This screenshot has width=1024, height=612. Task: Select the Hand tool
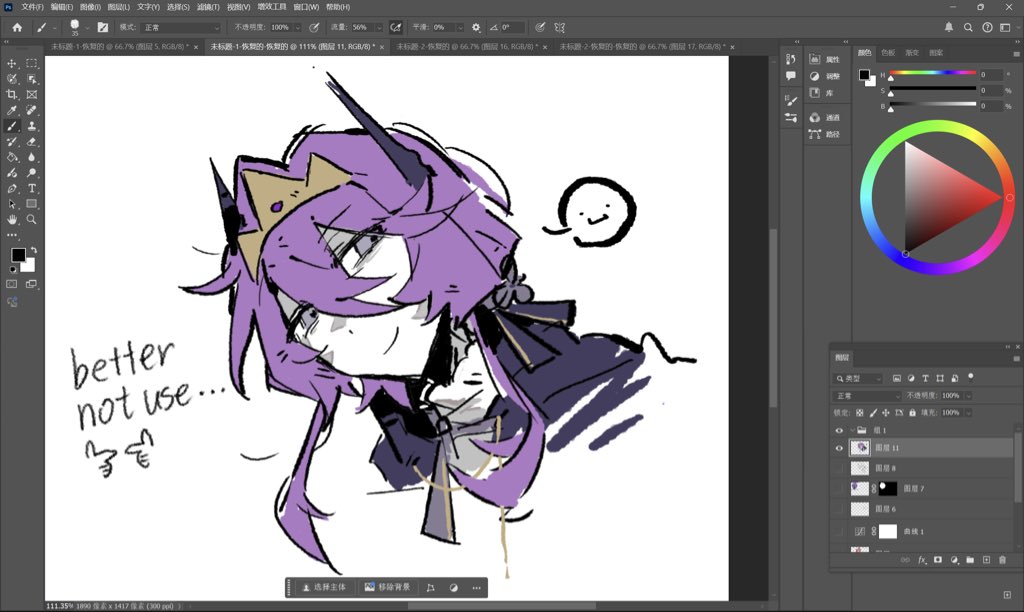tap(12, 219)
